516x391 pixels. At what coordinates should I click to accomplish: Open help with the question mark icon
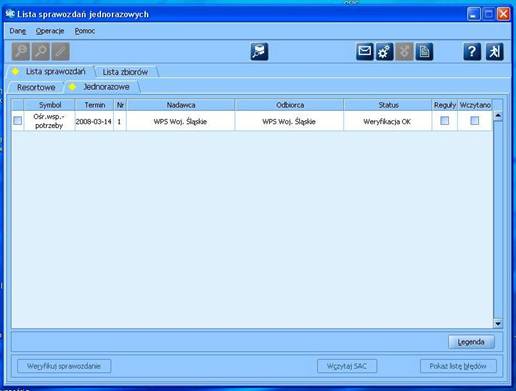(x=472, y=52)
